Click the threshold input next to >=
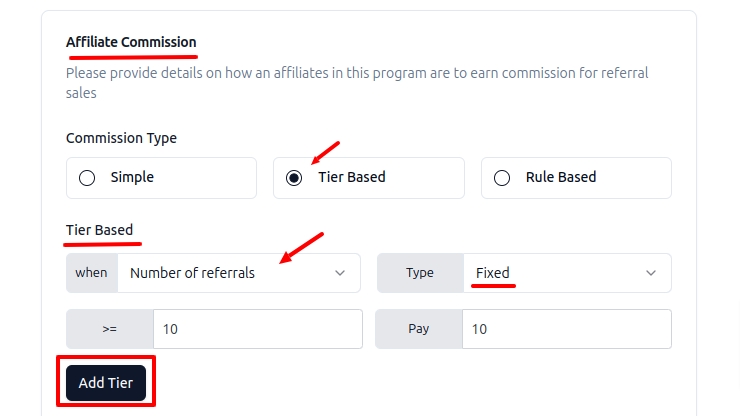This screenshot has height=416, width=740. (257, 329)
